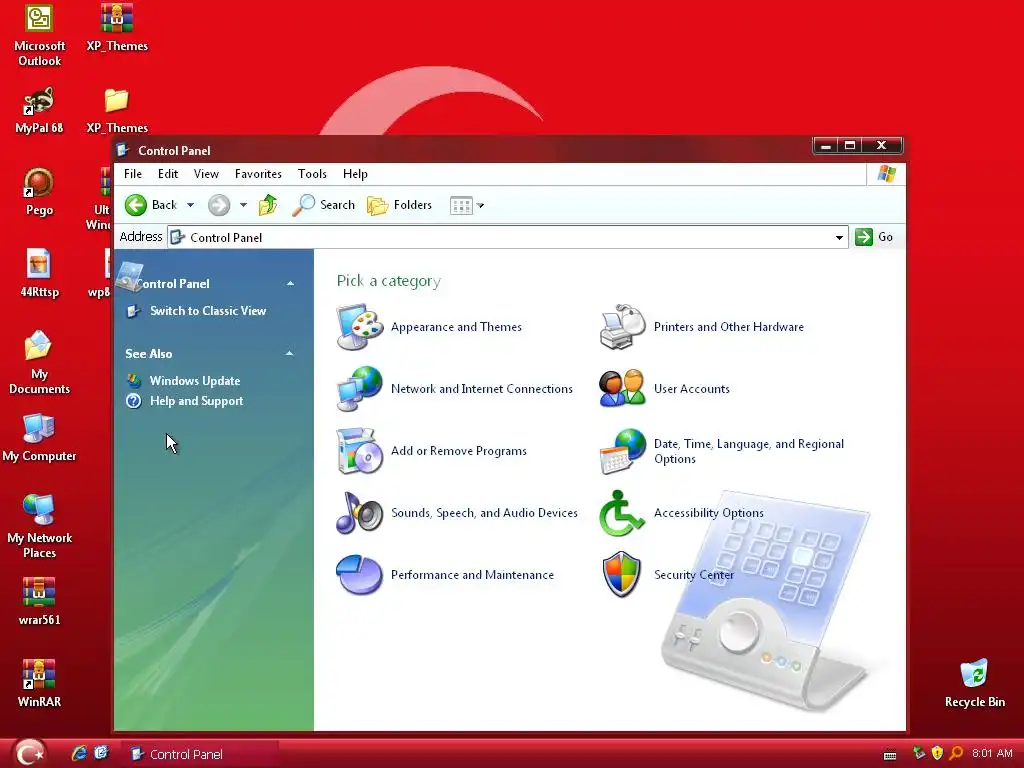
Task: Click Switch to Classic View link
Action: pos(208,311)
